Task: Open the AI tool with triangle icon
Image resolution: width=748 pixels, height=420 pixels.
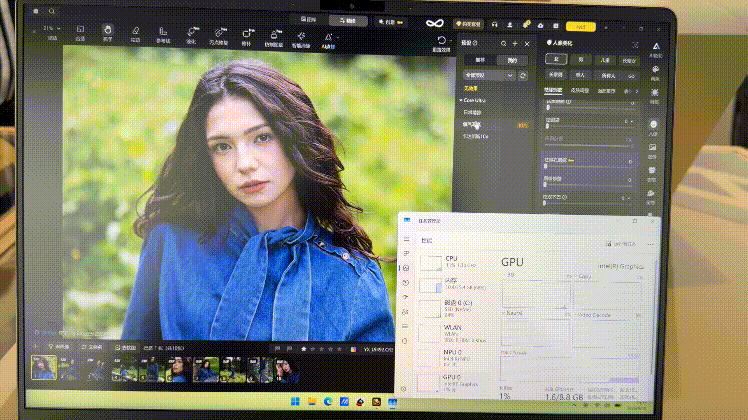Action: pyautogui.click(x=328, y=38)
